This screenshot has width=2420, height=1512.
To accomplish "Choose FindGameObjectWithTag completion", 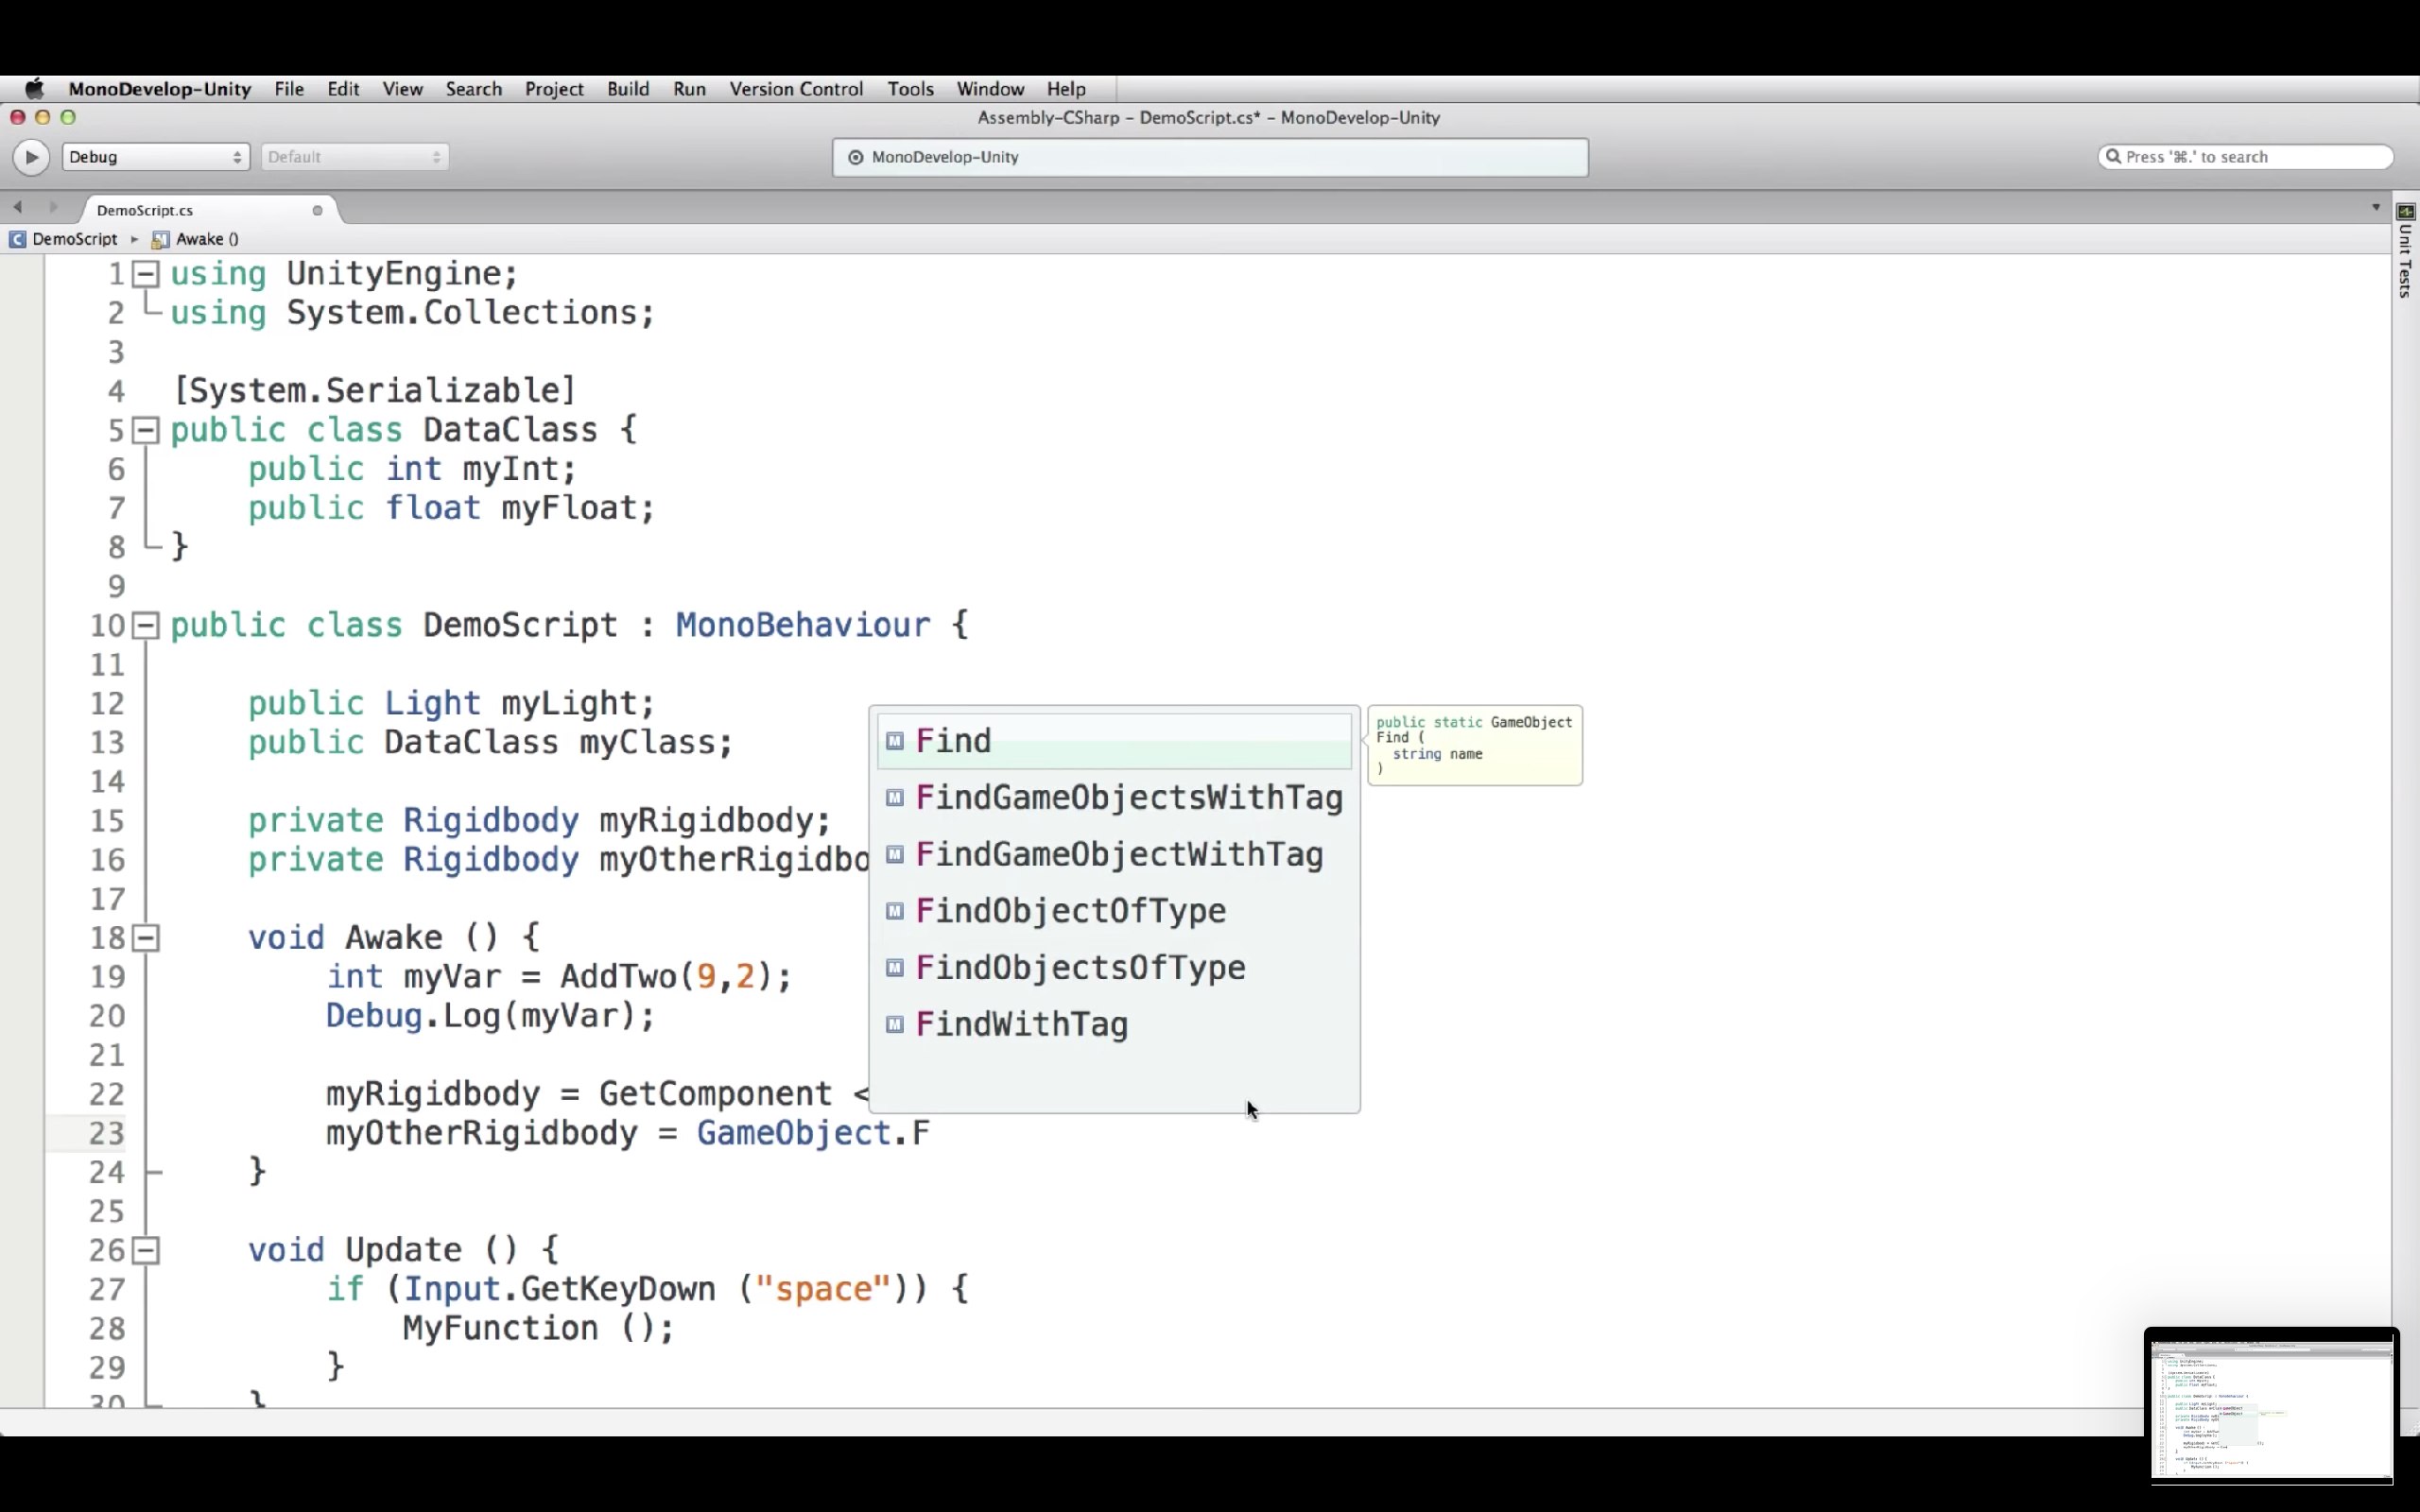I will click(x=1114, y=855).
